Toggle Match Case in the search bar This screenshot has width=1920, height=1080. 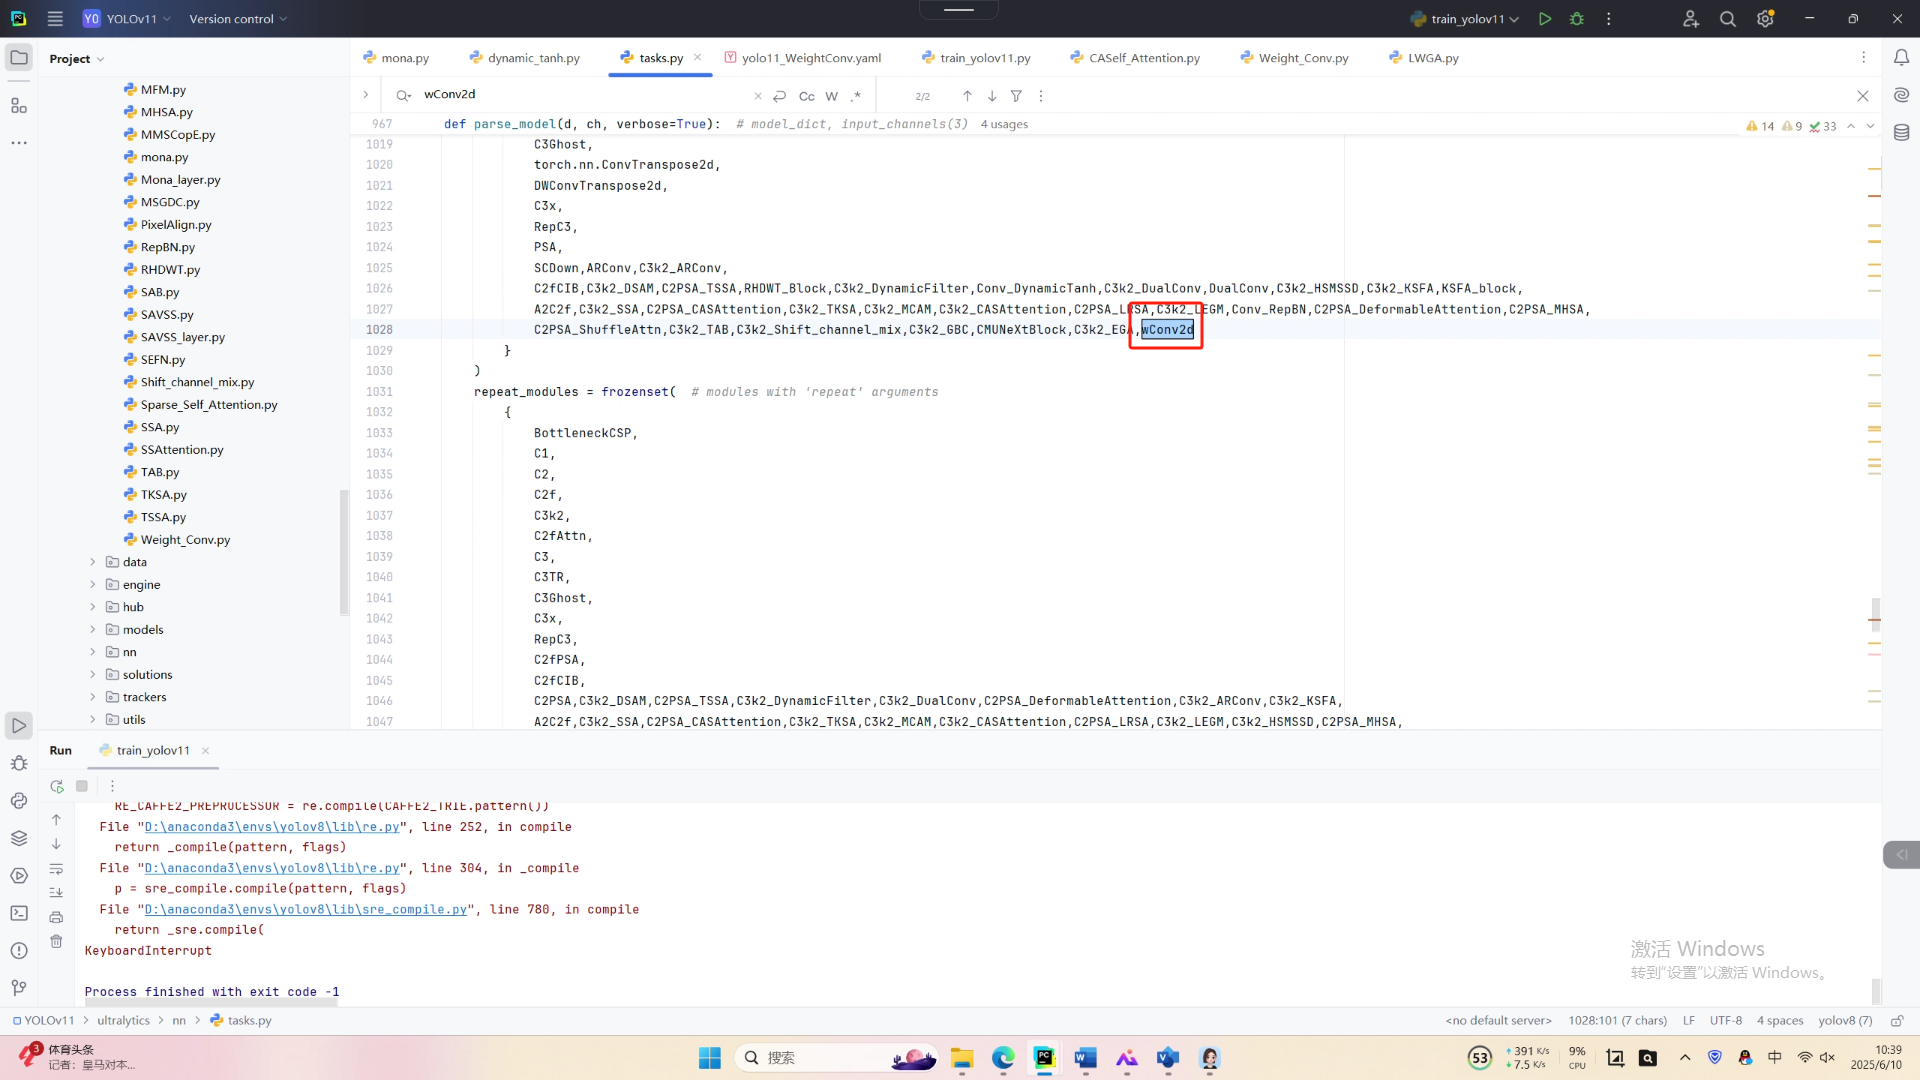[x=806, y=96]
